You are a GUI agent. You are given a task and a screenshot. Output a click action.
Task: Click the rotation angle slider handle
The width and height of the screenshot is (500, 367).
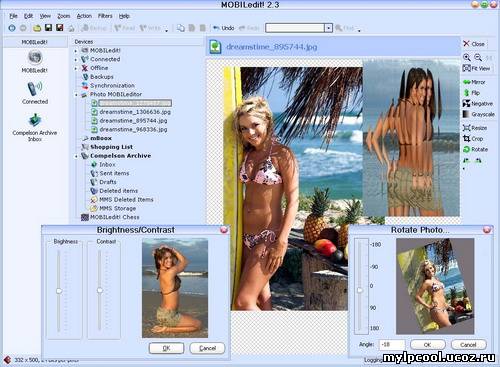pos(360,290)
